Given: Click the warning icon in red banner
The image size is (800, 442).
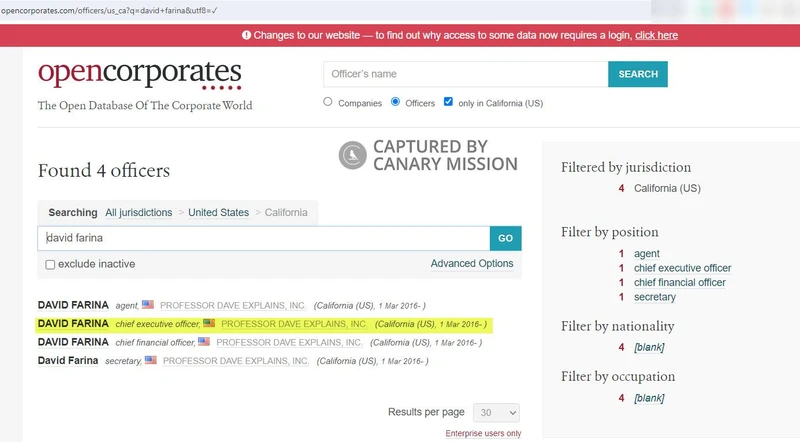Looking at the screenshot, I should coord(247,35).
